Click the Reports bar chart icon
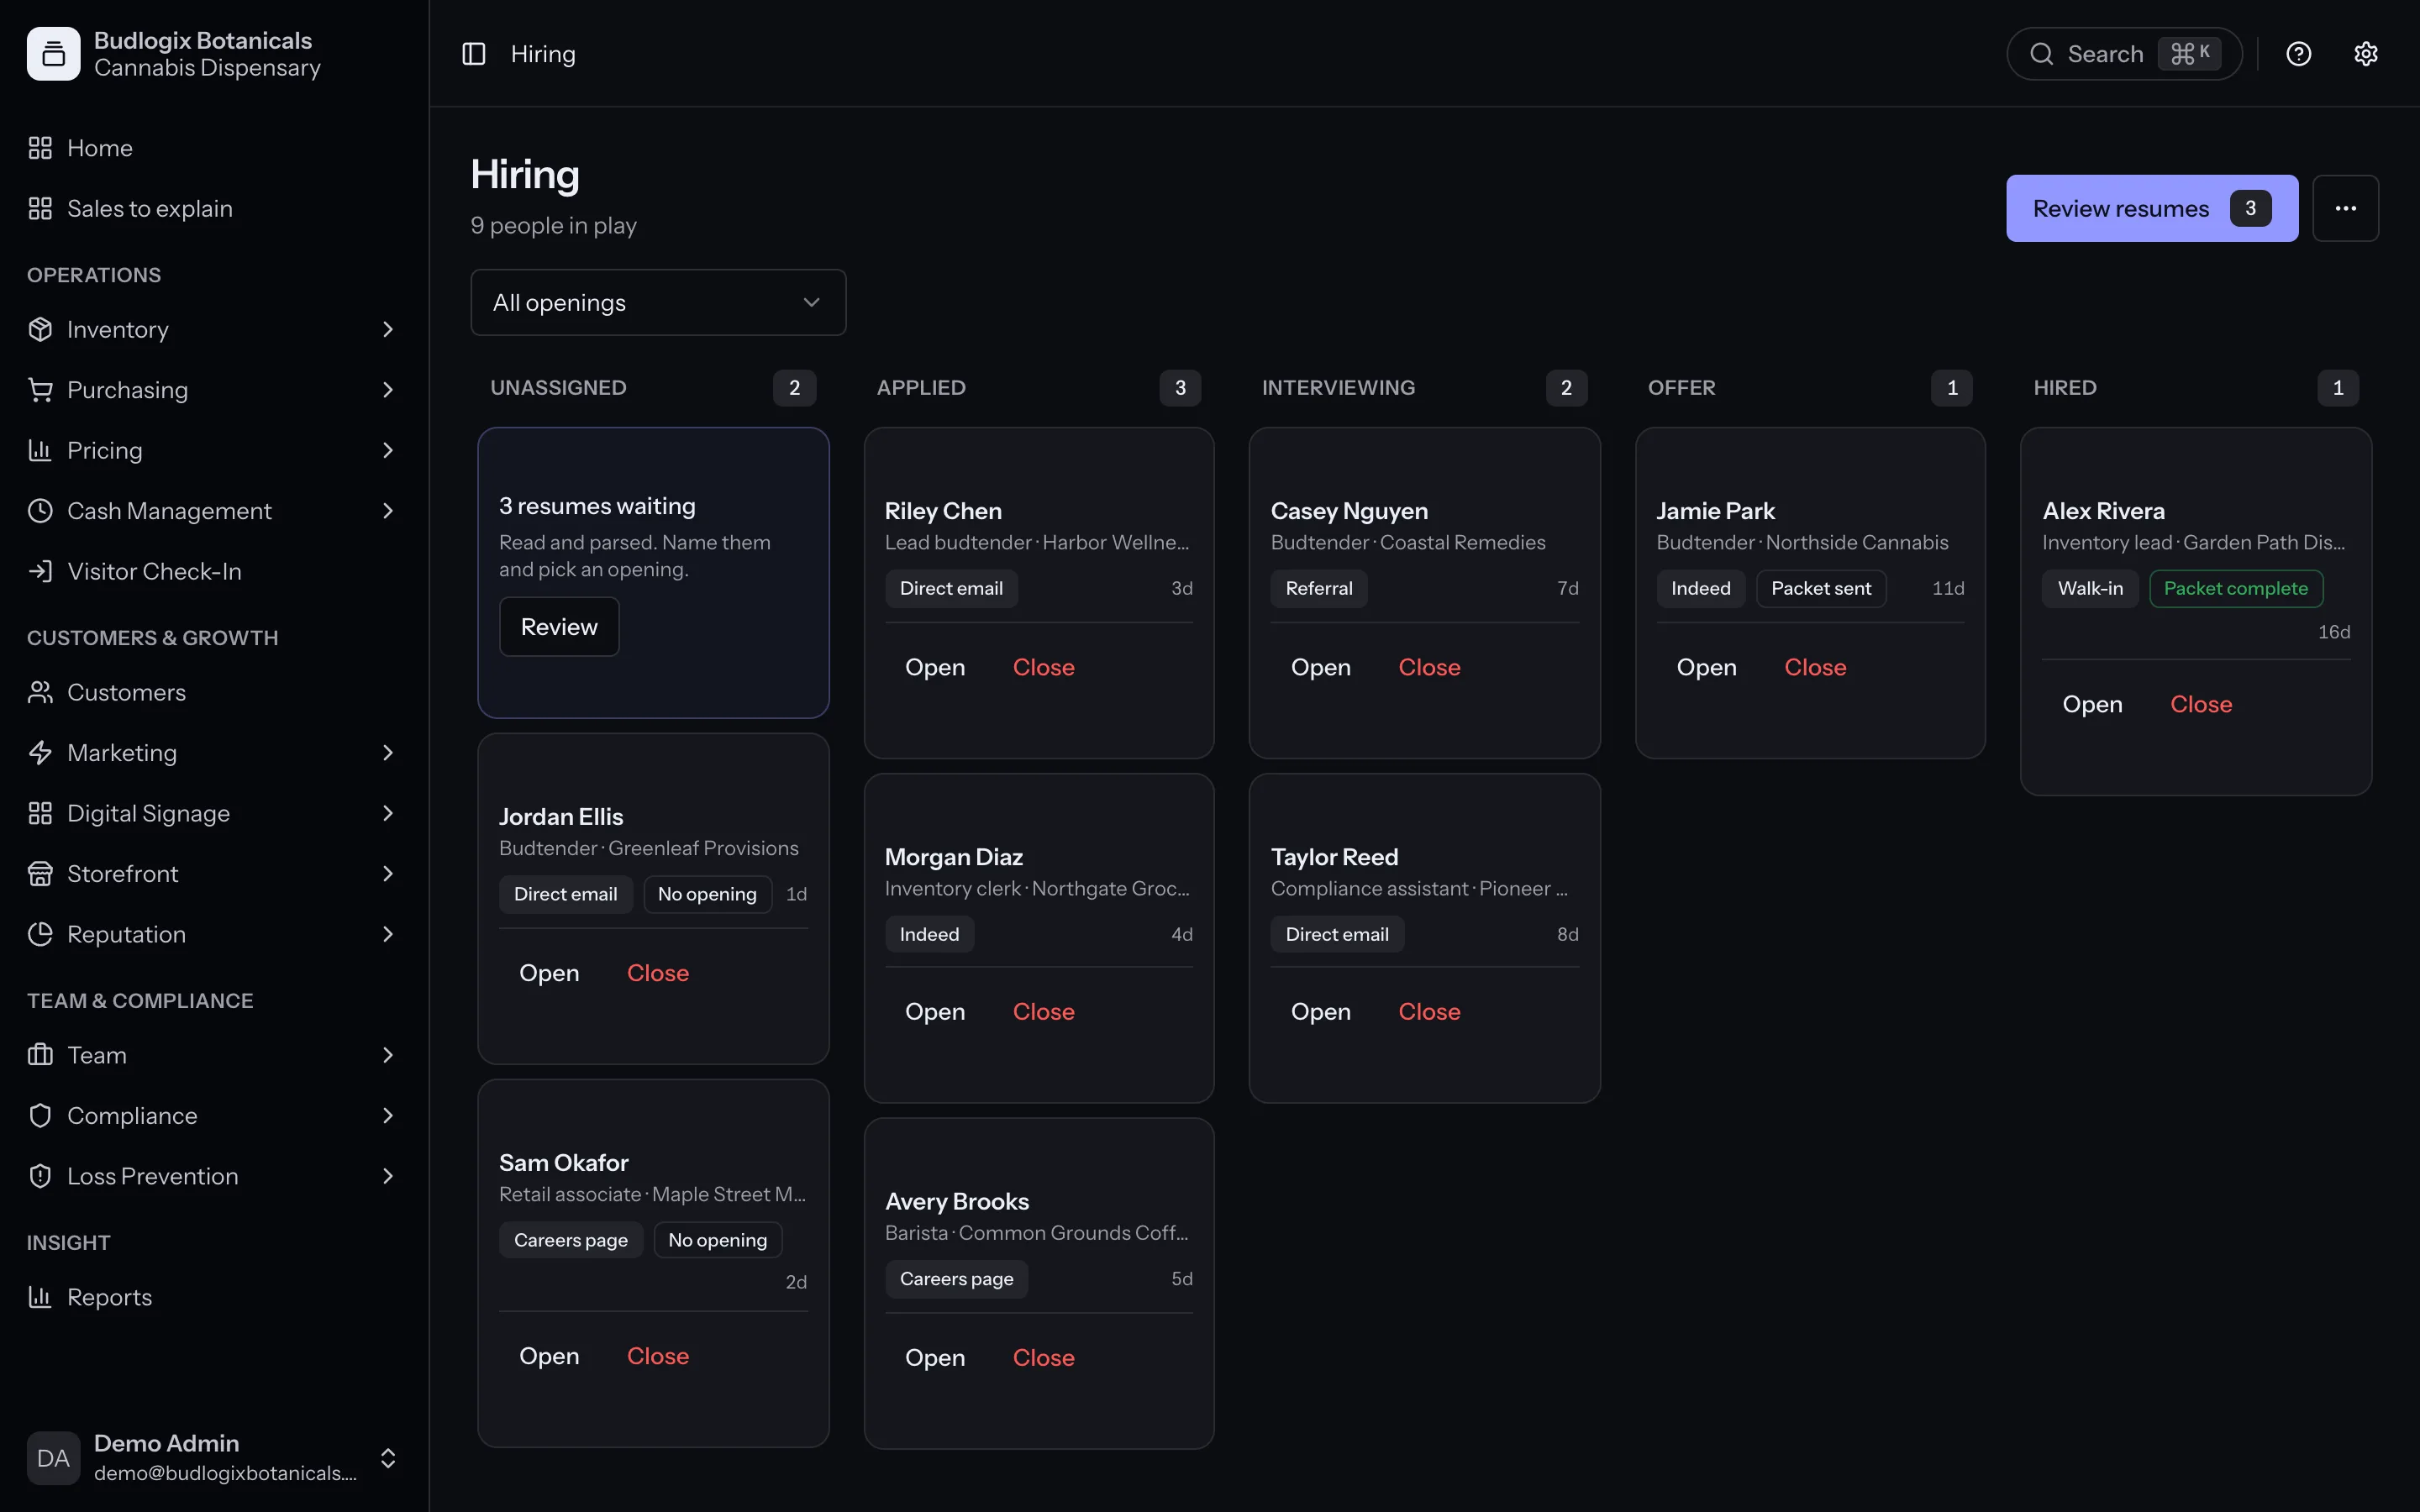This screenshot has width=2420, height=1512. coord(40,1297)
